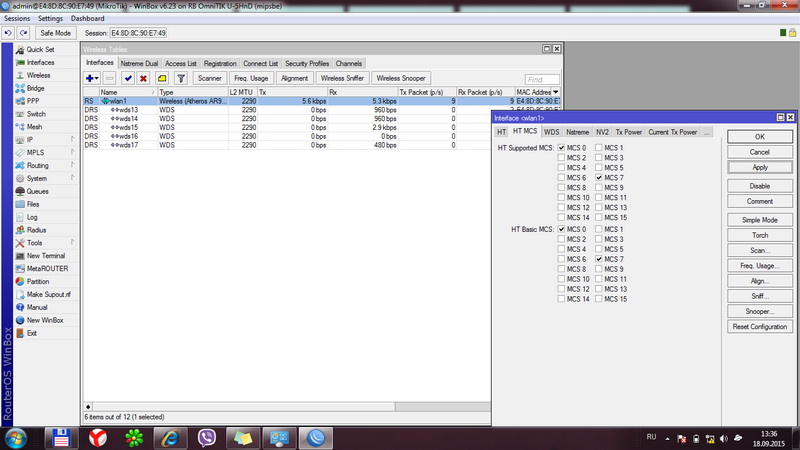Viewport: 800px width, 450px height.
Task: Open the Settings menu
Action: [51, 18]
